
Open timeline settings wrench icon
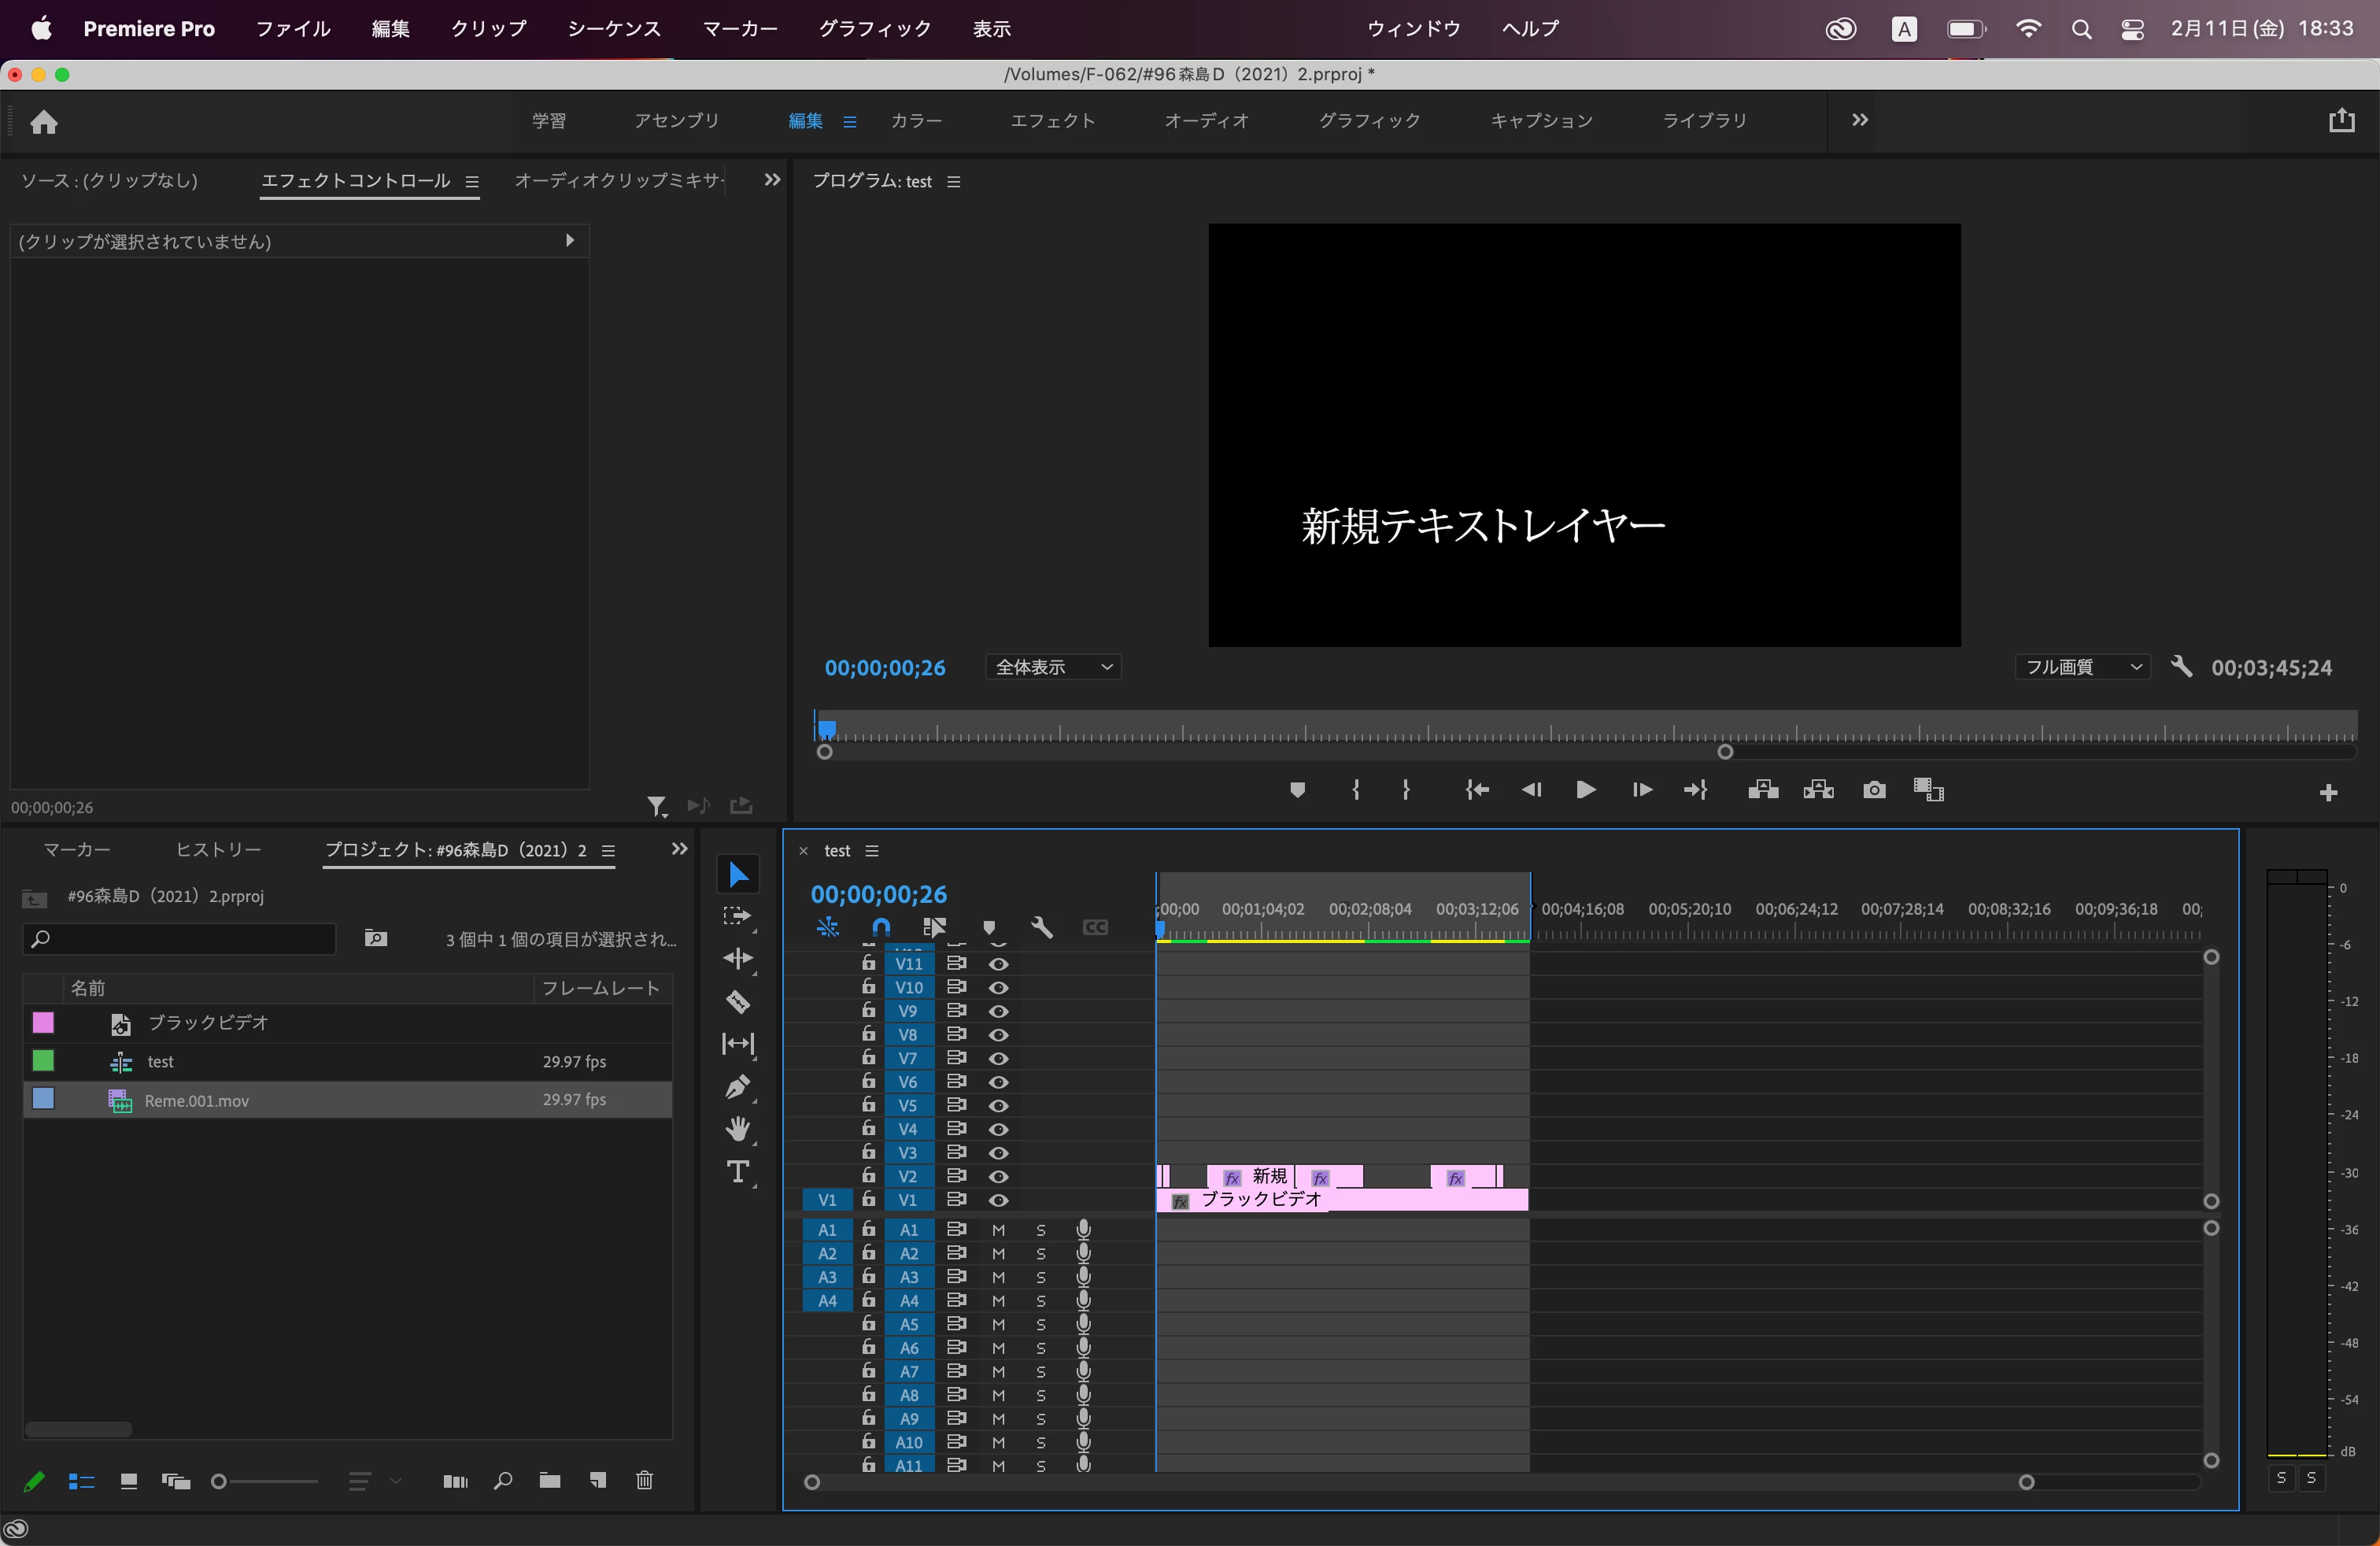point(1041,927)
